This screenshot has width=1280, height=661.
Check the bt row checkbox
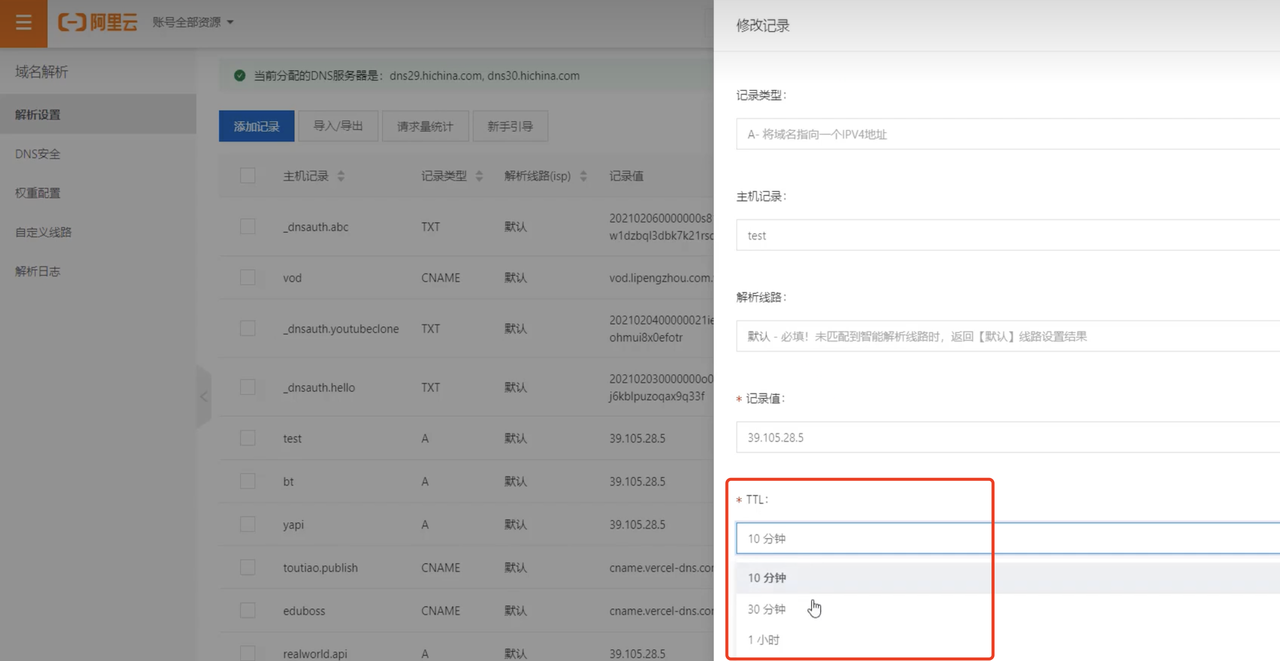point(248,481)
